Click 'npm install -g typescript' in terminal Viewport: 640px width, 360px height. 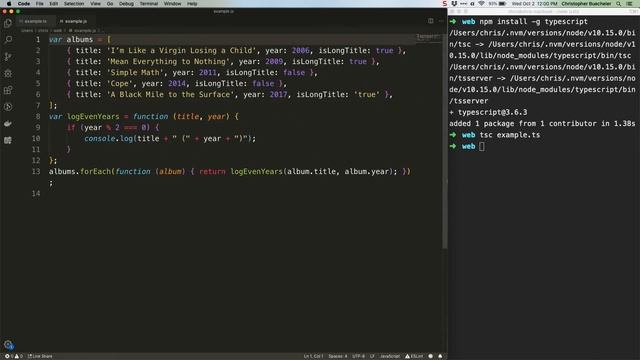pos(533,22)
